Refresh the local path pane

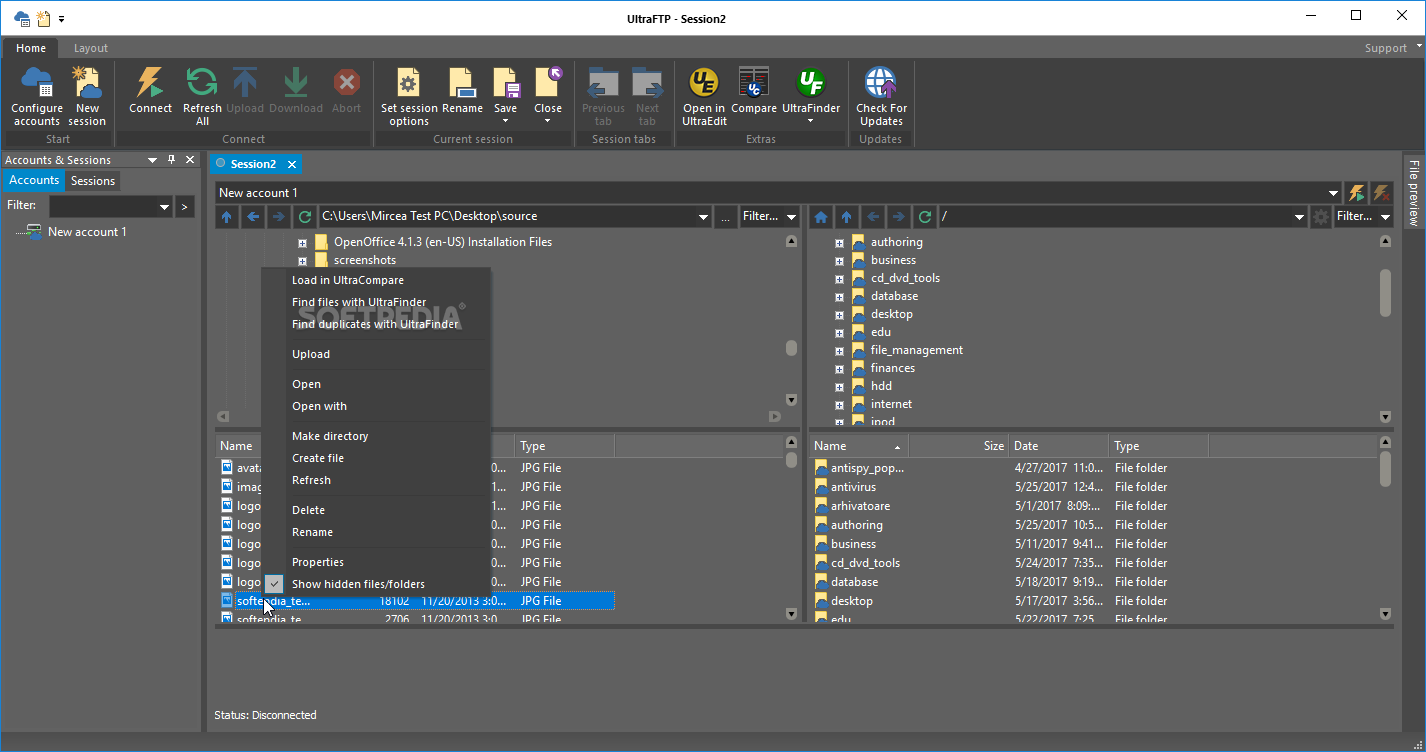[305, 216]
